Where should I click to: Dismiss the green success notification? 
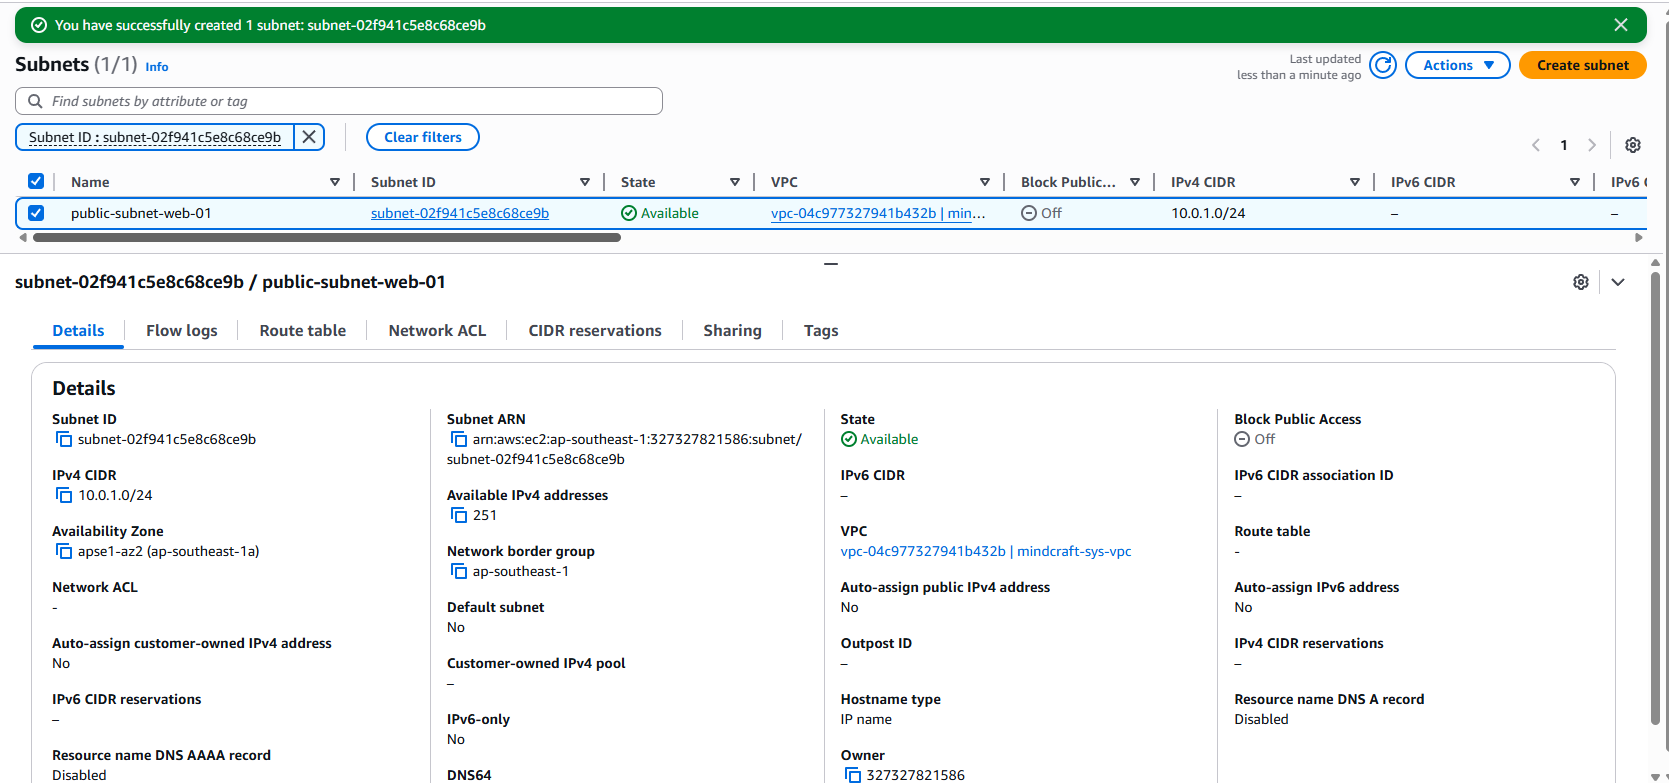(1620, 25)
